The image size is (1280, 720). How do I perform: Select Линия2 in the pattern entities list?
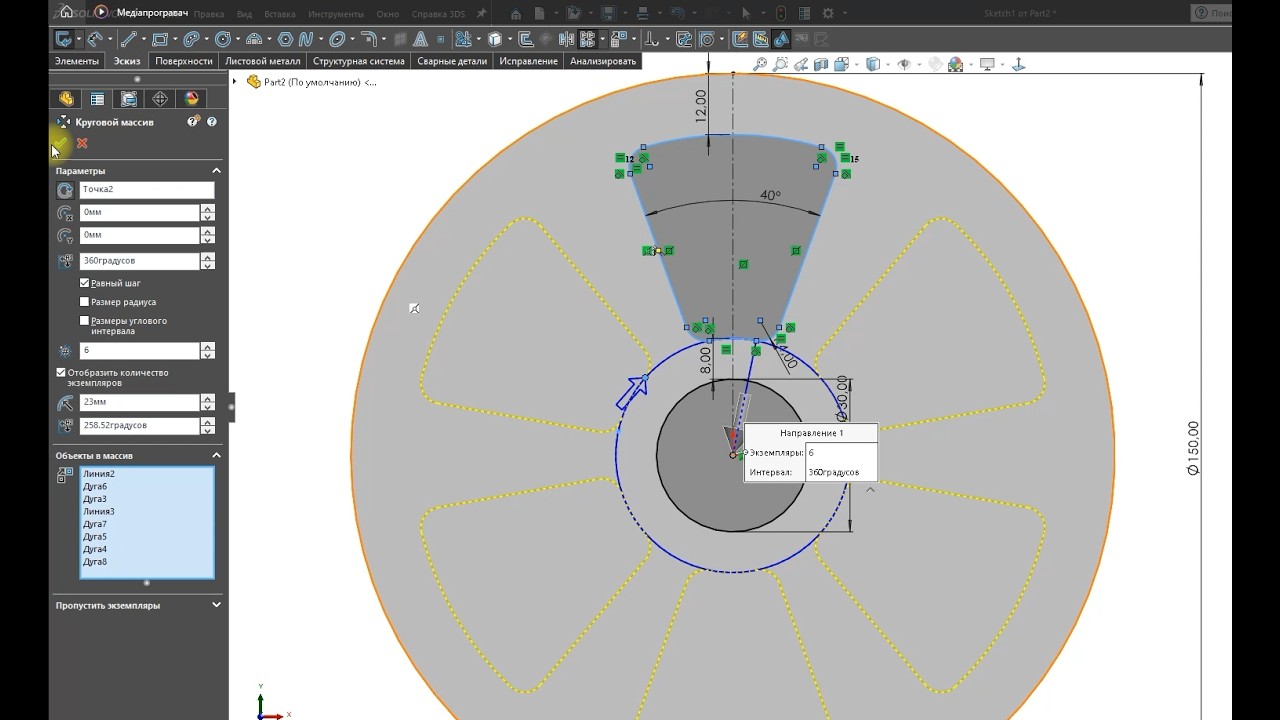coord(99,474)
